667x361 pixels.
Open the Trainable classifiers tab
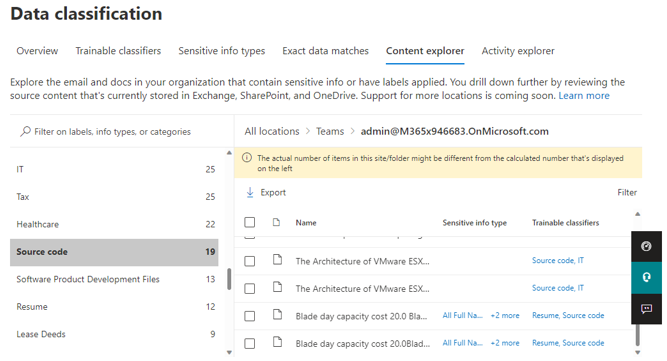(118, 51)
